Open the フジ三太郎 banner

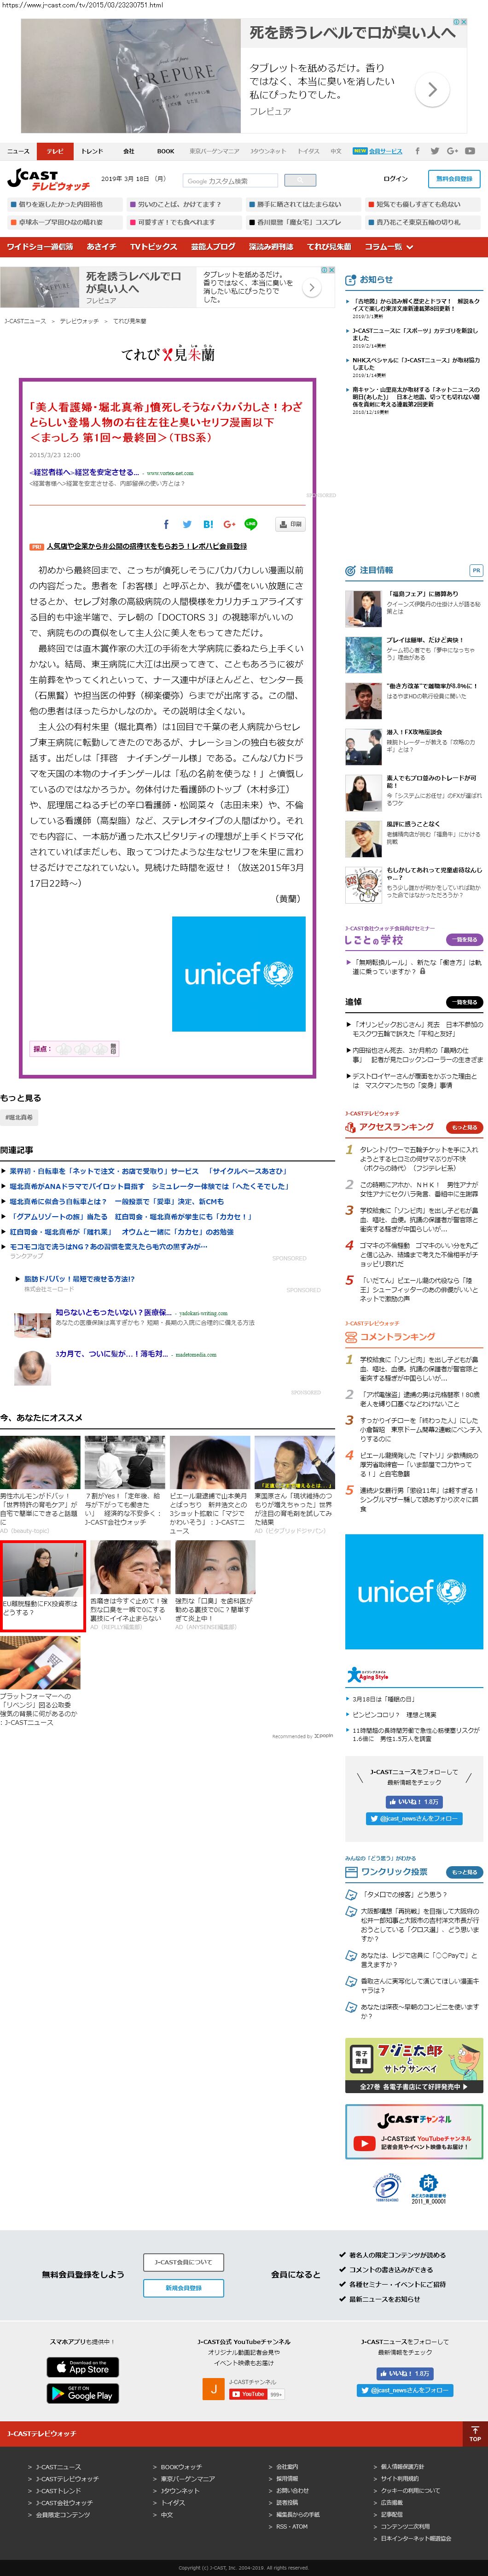414,2065
